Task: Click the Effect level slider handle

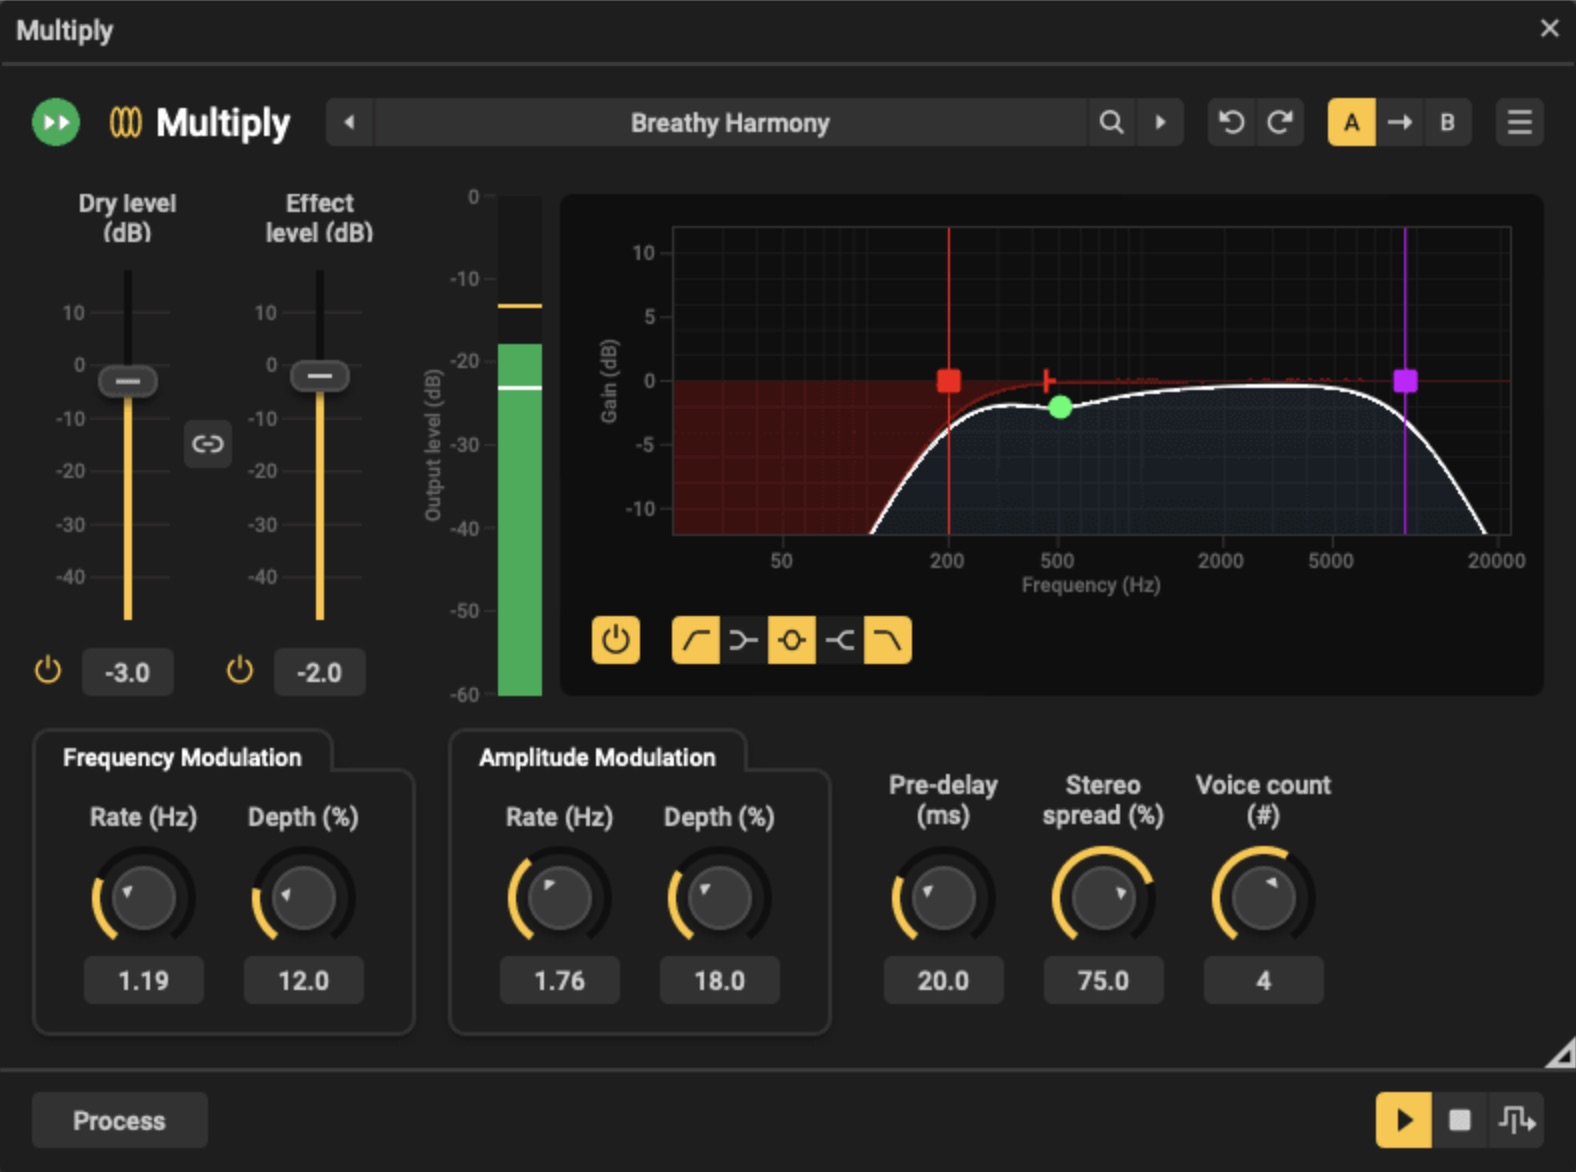Action: pos(320,376)
